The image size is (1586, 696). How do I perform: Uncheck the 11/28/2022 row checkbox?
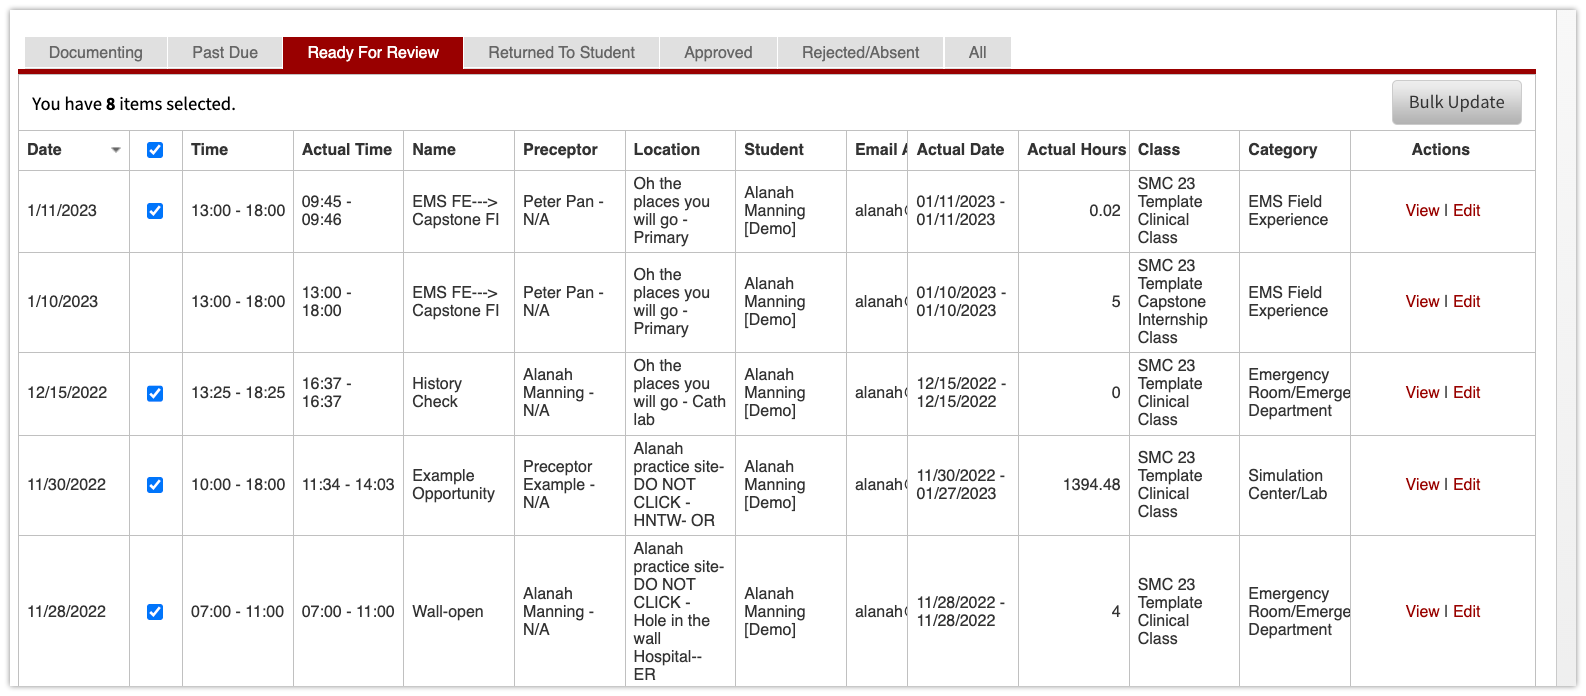[155, 612]
